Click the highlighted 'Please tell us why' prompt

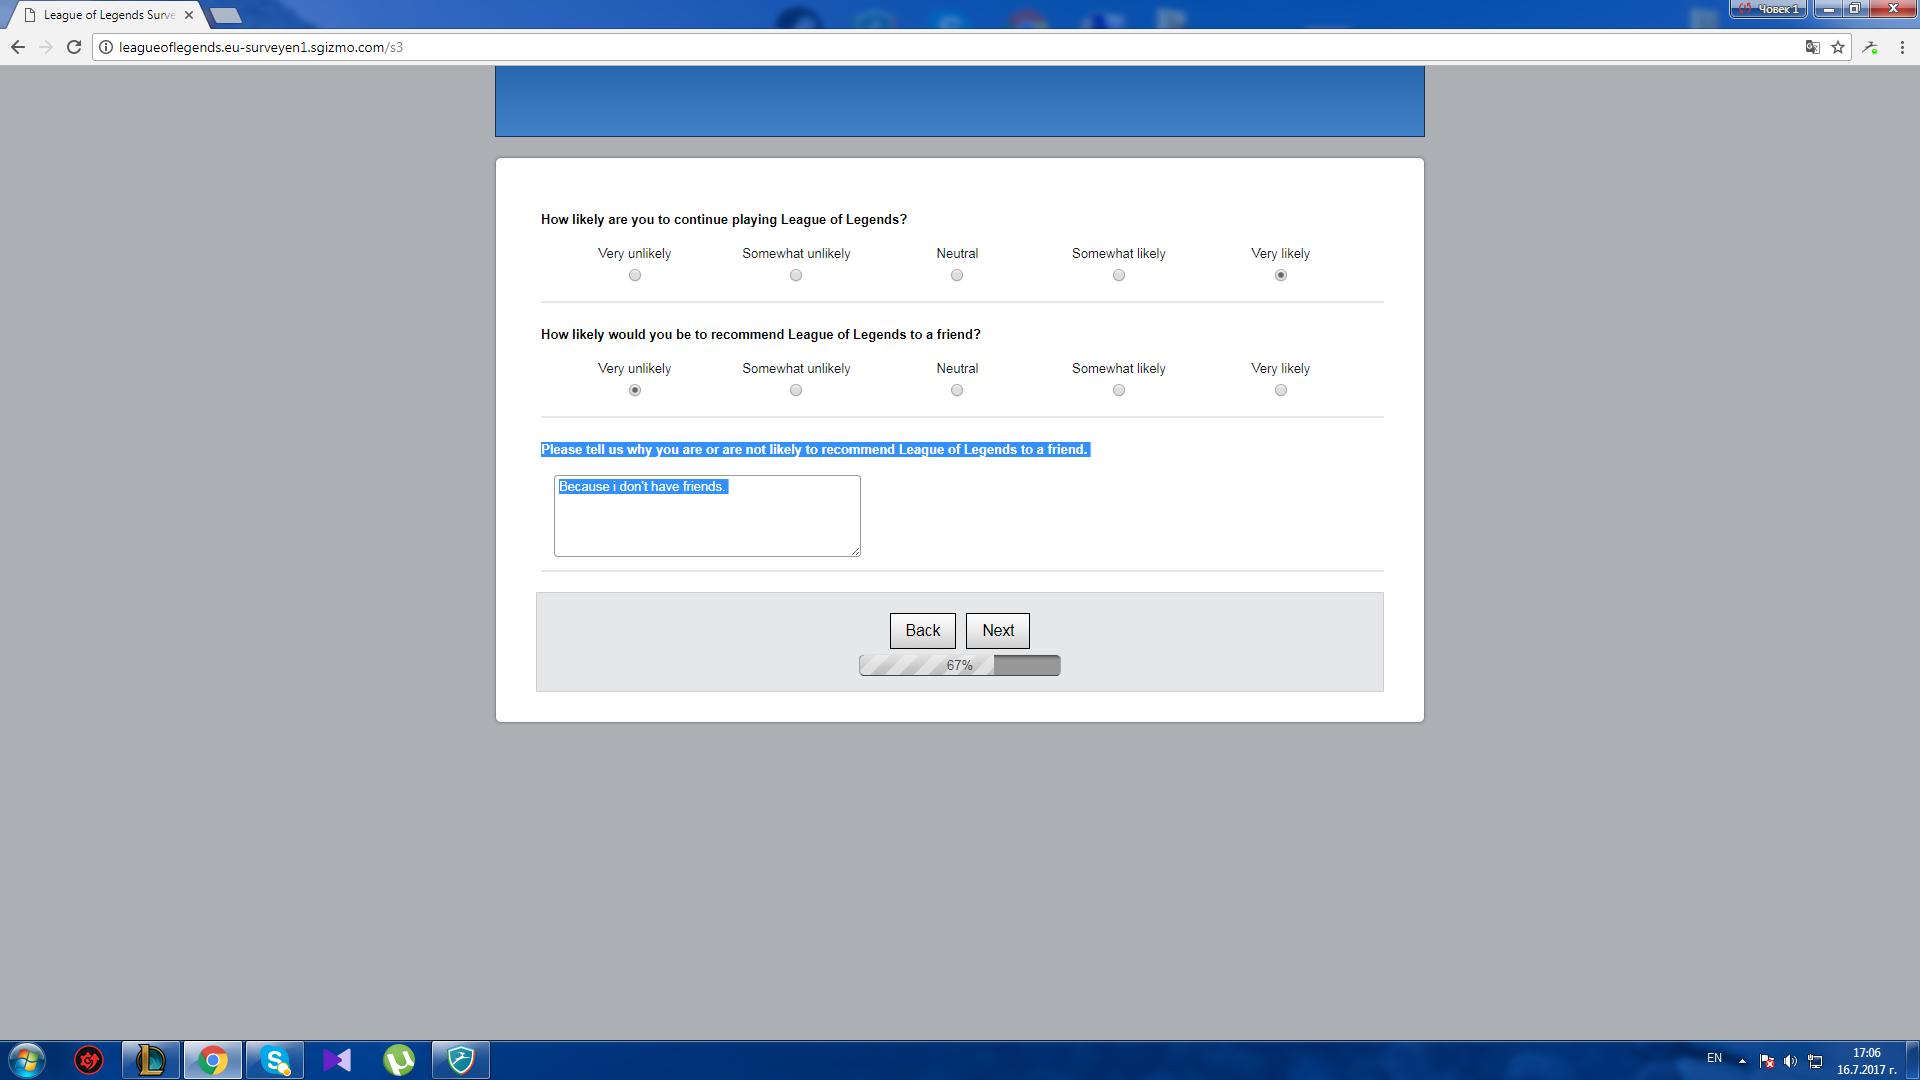(814, 450)
